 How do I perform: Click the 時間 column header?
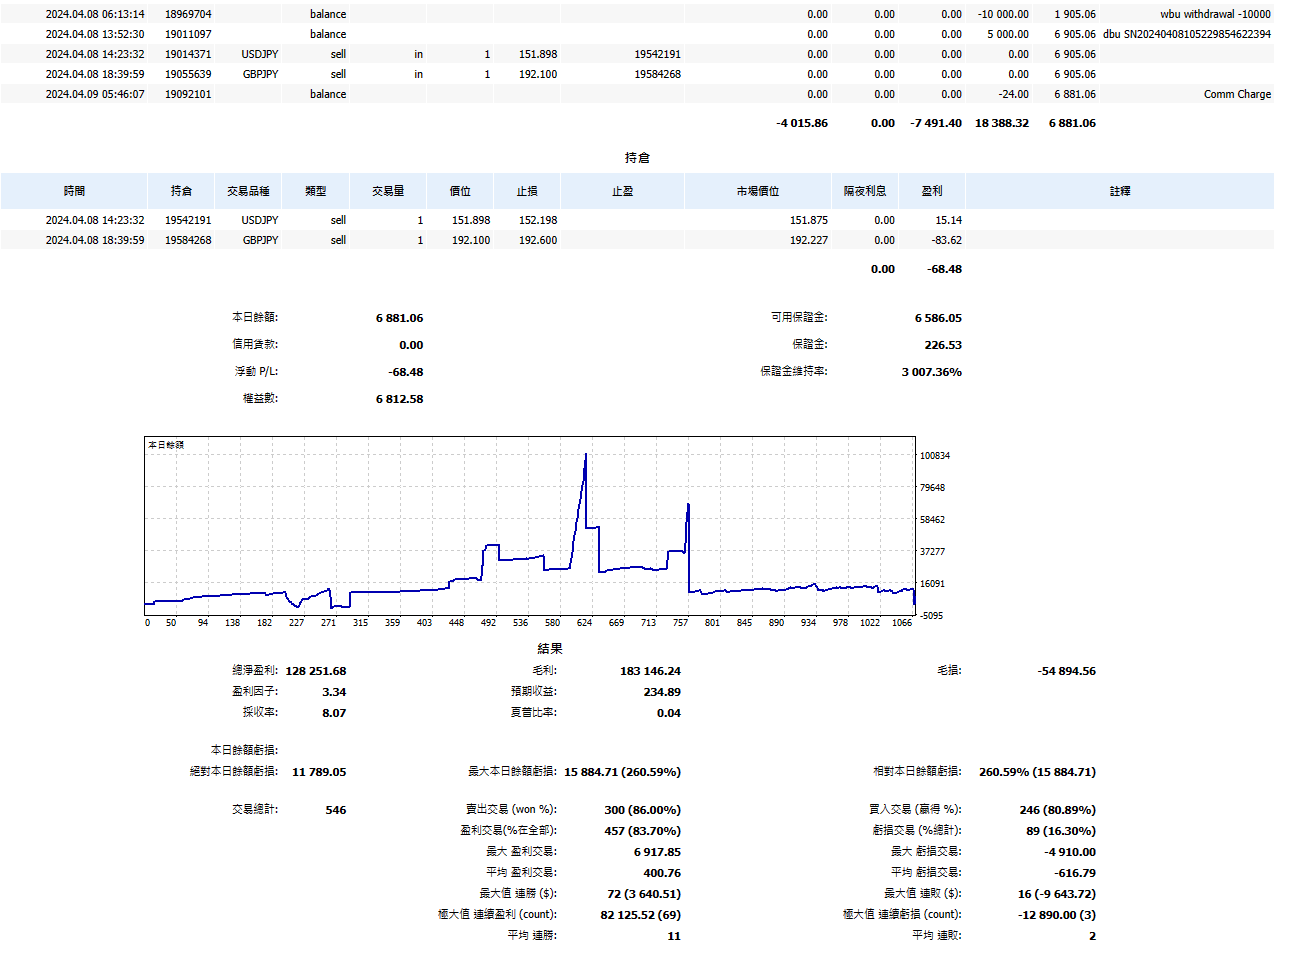pos(74,191)
